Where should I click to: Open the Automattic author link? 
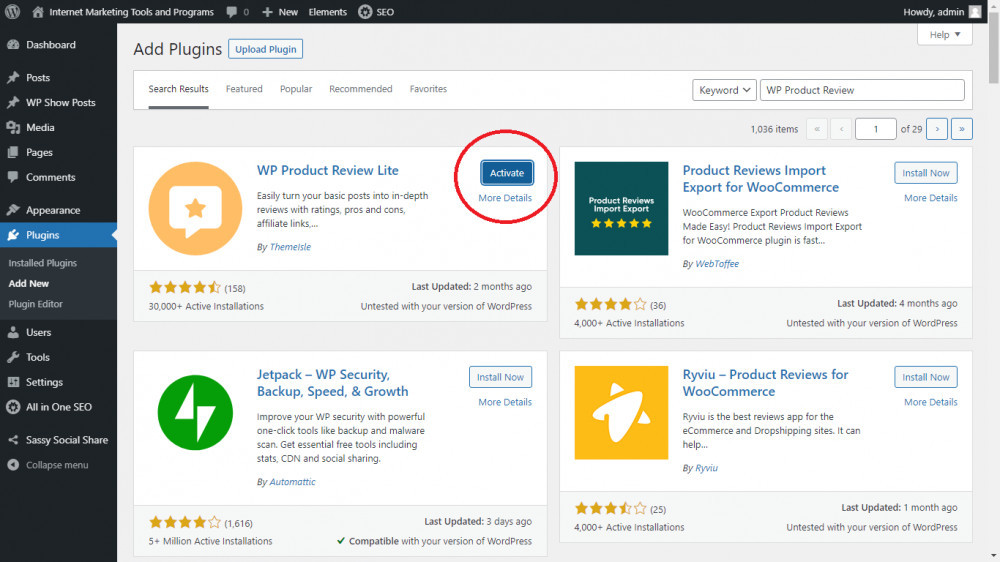[292, 482]
